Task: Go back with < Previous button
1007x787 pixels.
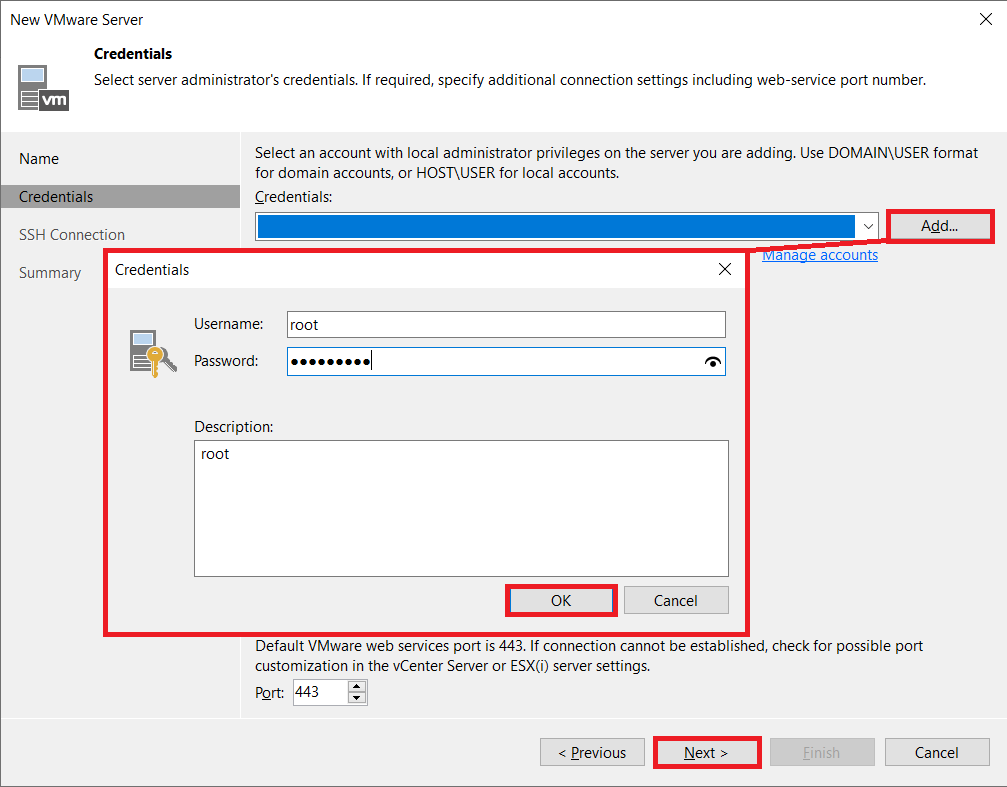Action: [x=592, y=753]
